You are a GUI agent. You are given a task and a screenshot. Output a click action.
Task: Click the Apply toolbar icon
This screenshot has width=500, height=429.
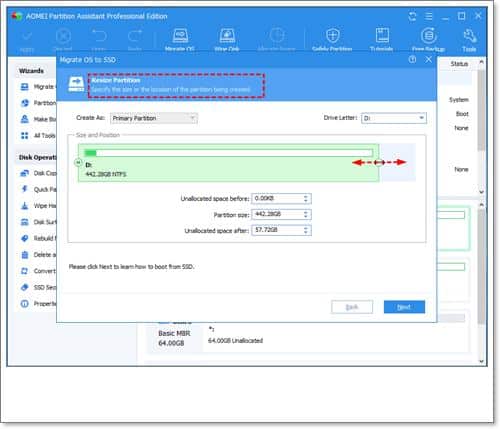coord(27,35)
